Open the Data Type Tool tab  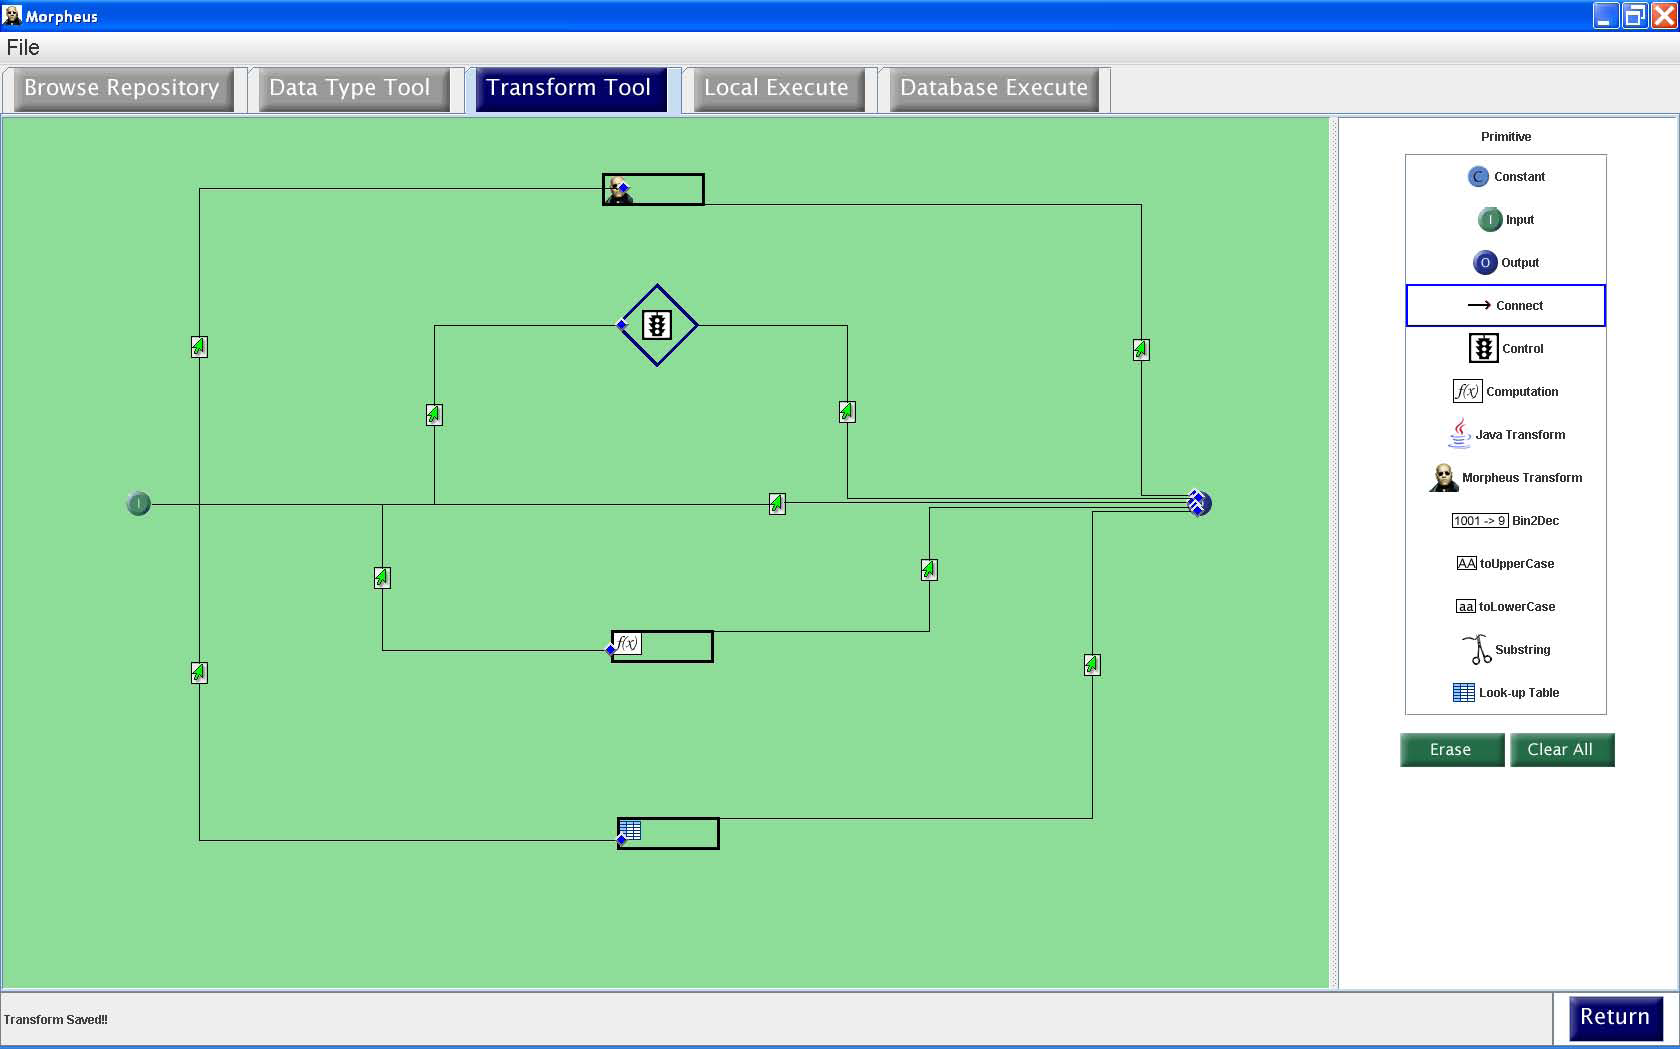click(x=350, y=88)
